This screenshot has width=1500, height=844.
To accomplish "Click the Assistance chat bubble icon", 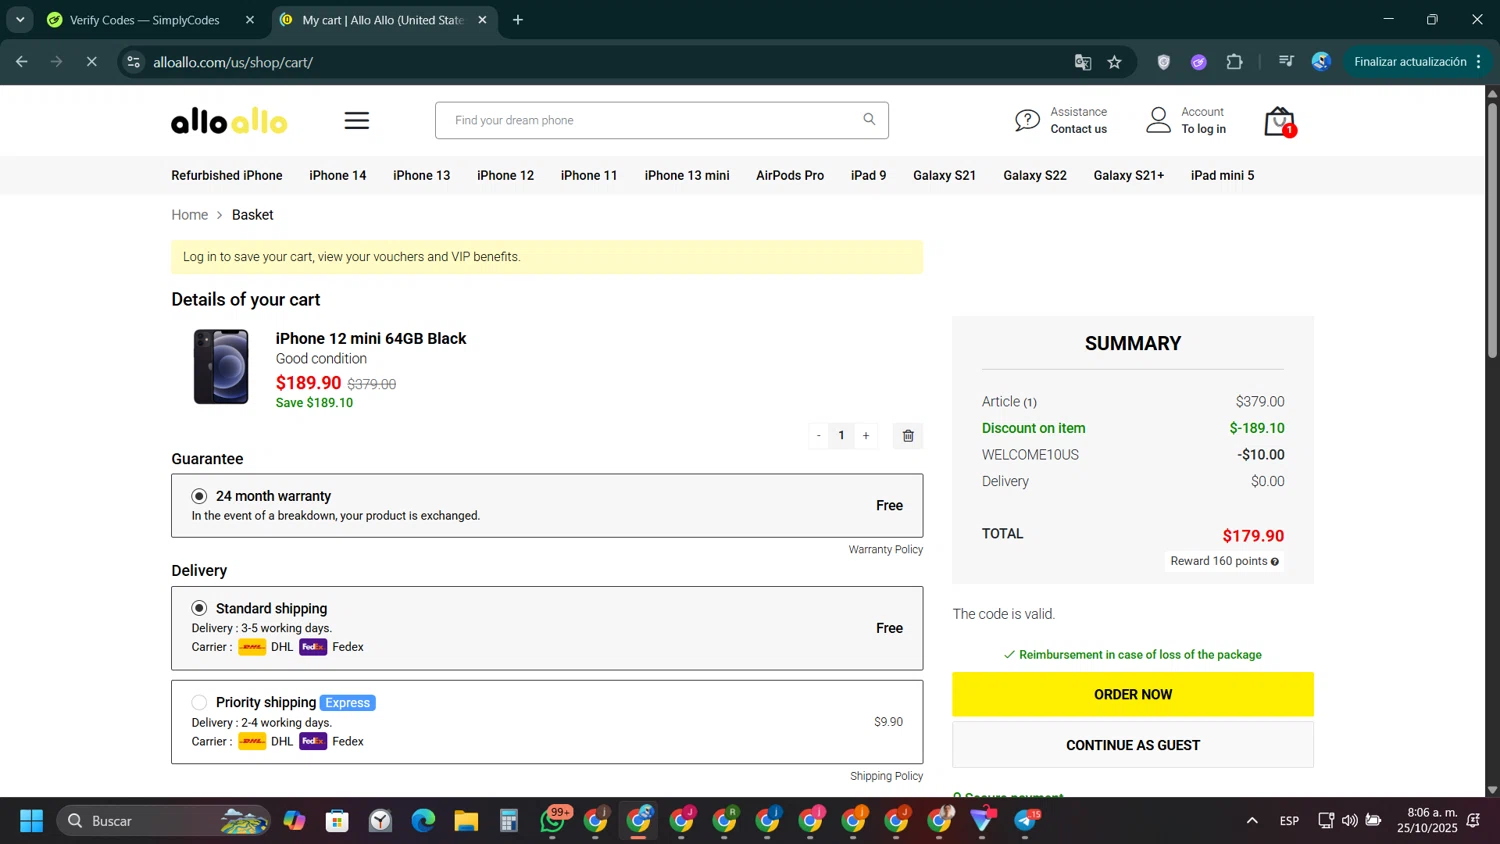I will [x=1027, y=121].
